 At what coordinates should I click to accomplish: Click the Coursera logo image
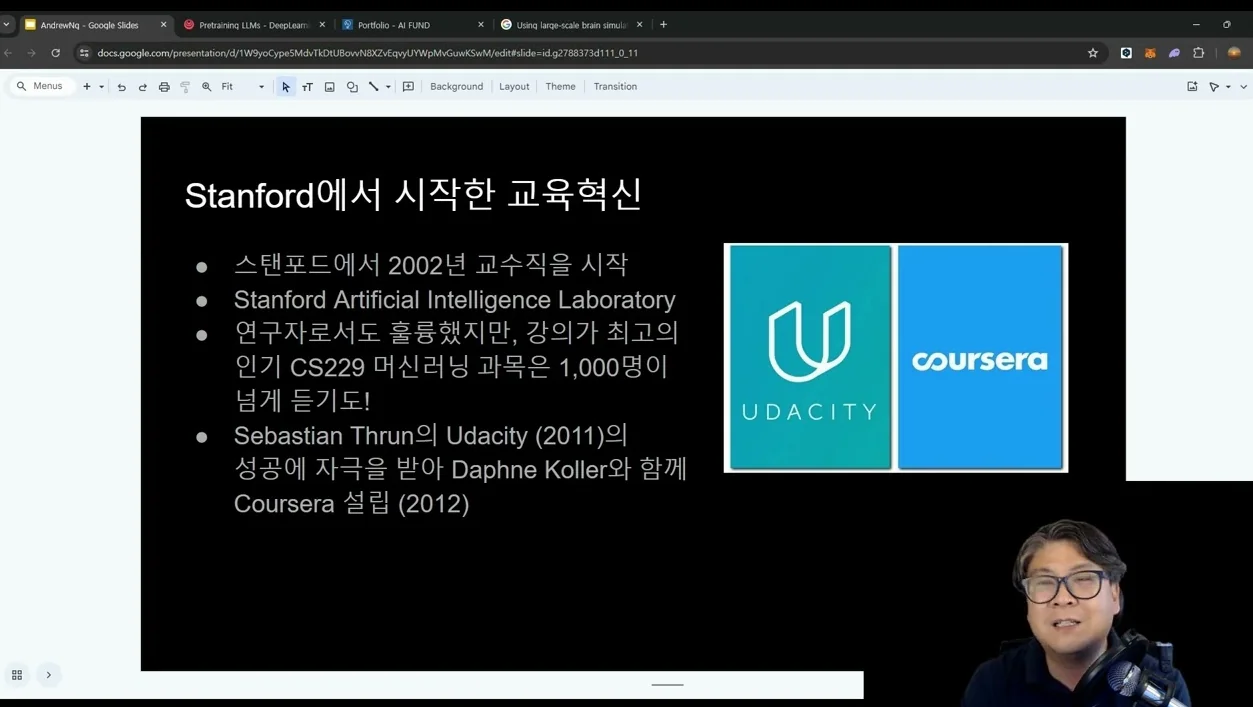980,357
